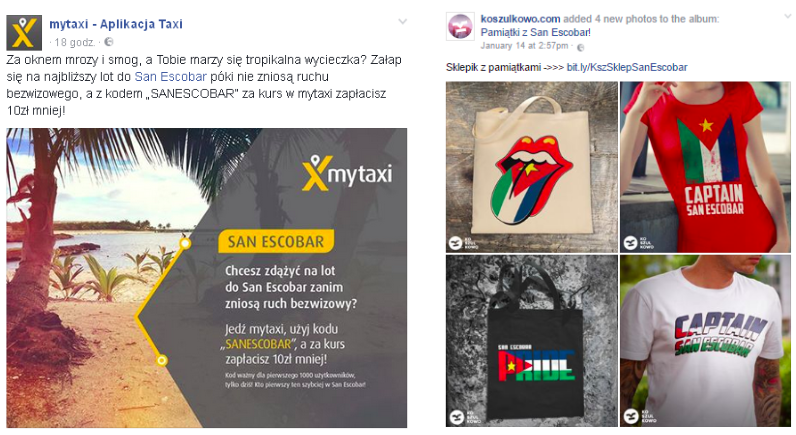Follow the San Escobar link in the post text
The height and width of the screenshot is (435, 796).
point(170,77)
